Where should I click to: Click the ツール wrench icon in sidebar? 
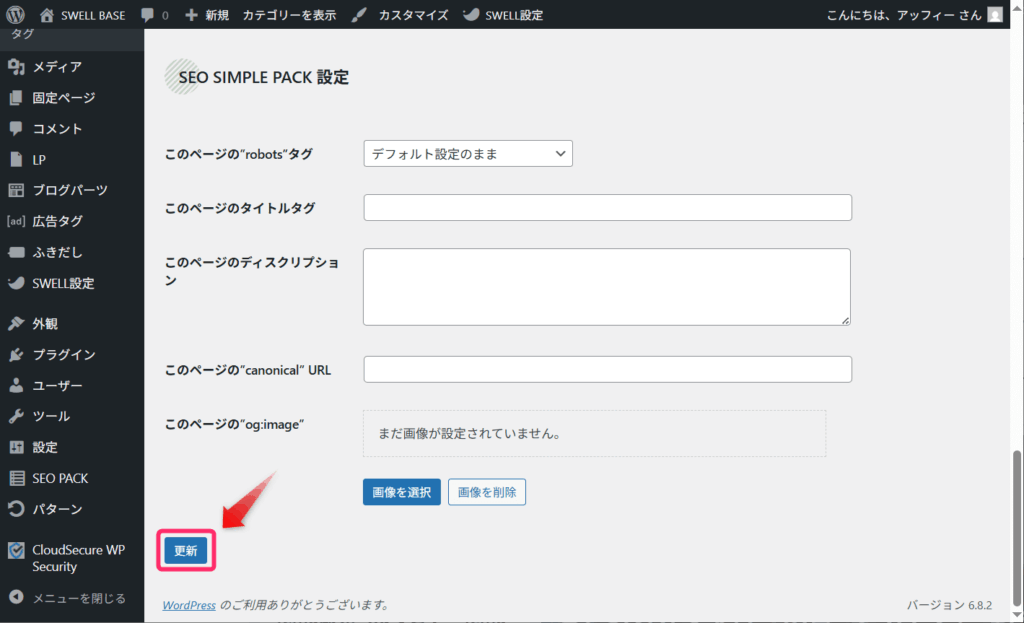16,416
